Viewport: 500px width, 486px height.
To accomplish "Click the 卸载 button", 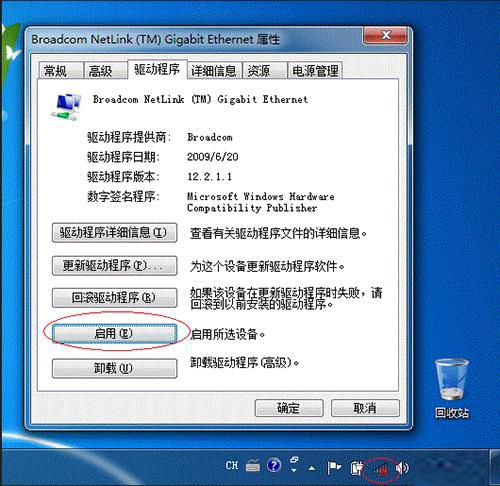I will (114, 368).
